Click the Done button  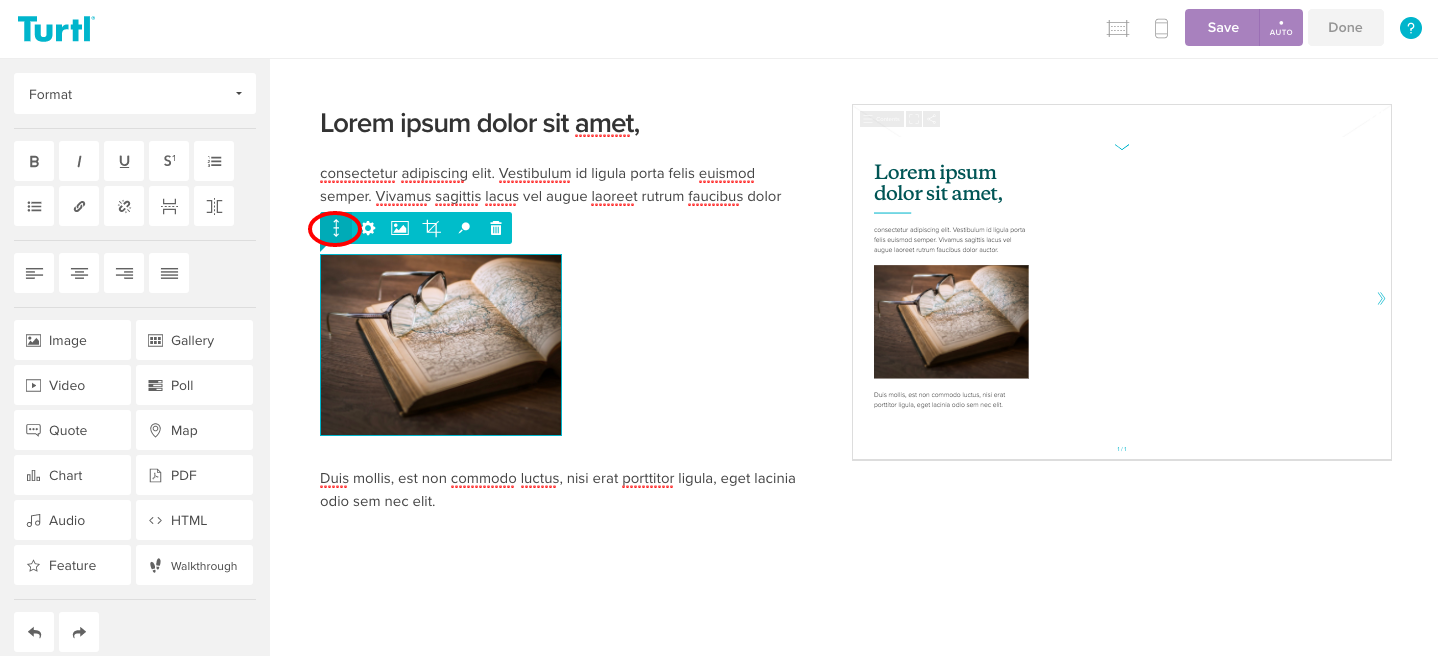coord(1345,28)
